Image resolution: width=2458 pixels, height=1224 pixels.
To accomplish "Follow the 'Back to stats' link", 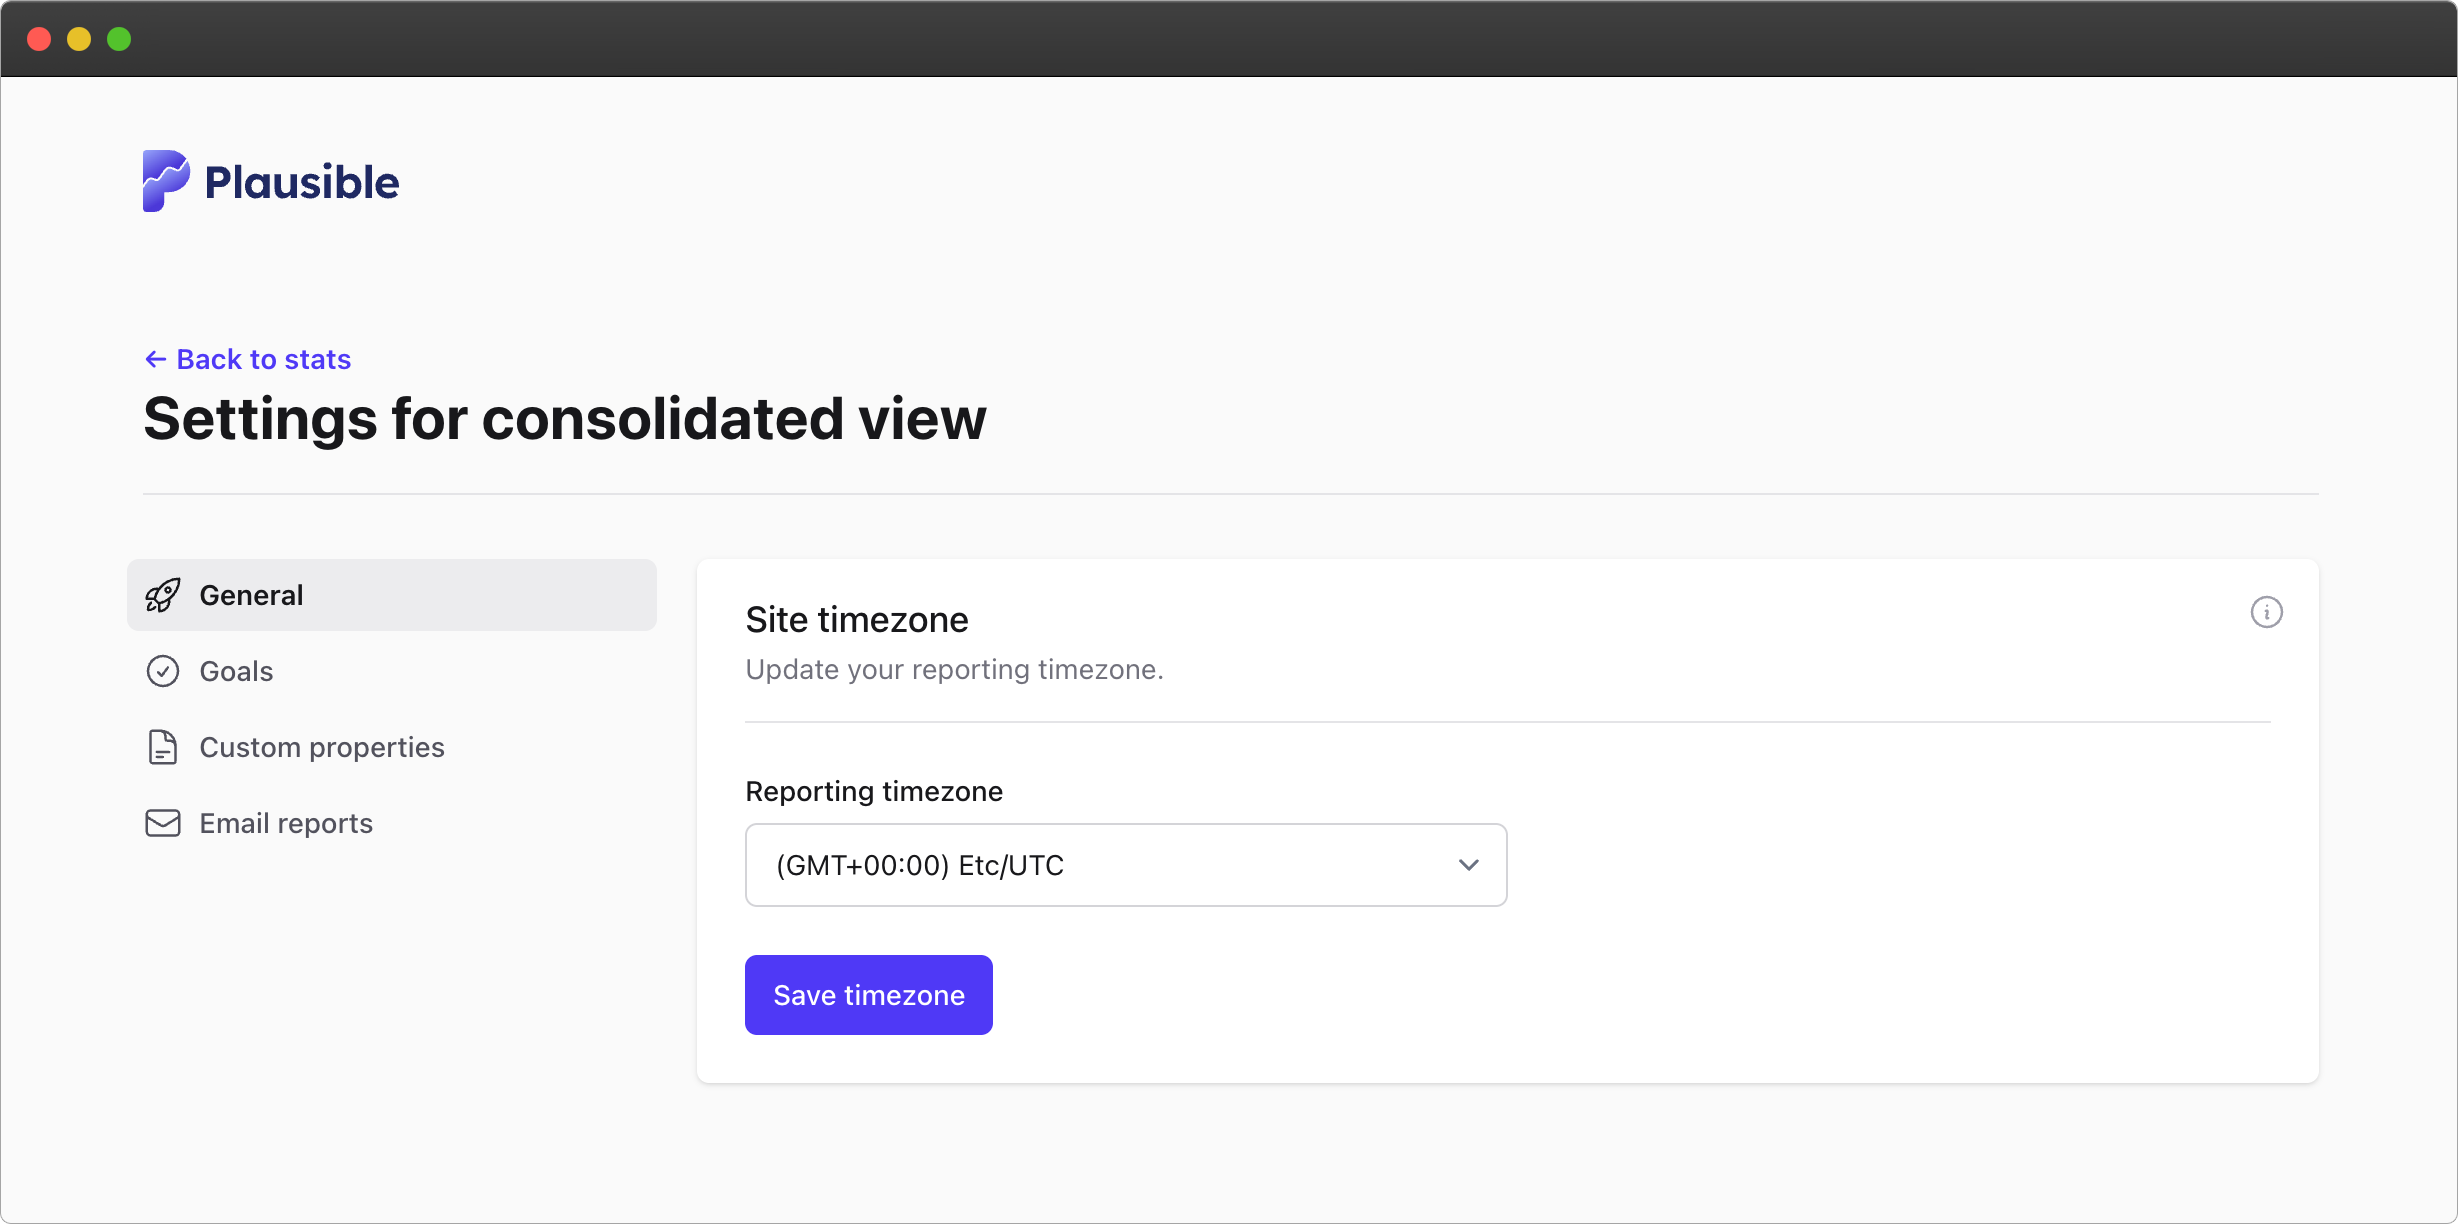I will [x=263, y=358].
